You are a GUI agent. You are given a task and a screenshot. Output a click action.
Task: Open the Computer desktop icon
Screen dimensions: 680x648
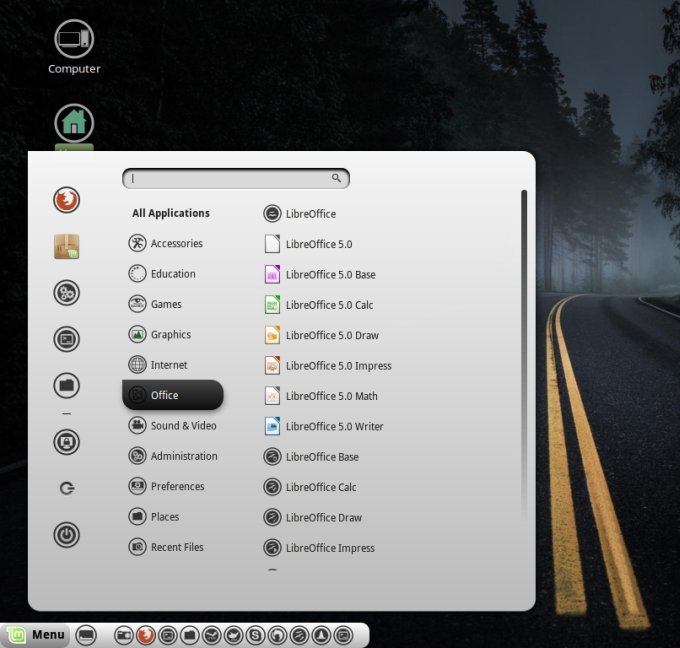click(x=74, y=48)
